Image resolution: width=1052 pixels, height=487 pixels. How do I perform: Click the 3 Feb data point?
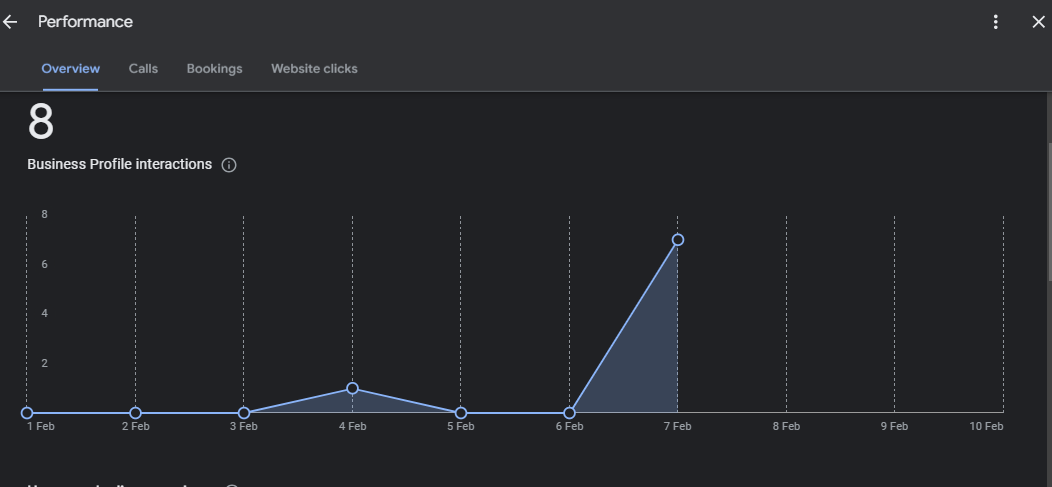click(244, 413)
